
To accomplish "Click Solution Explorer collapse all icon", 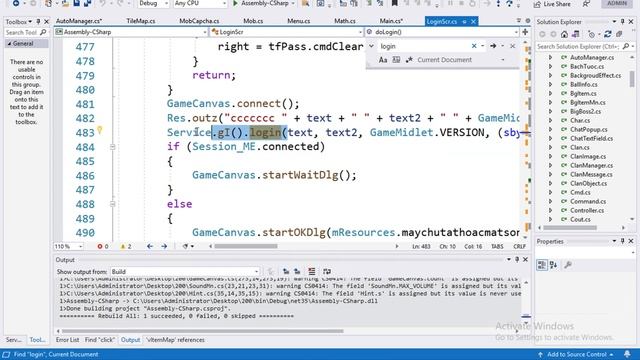I will [619, 34].
